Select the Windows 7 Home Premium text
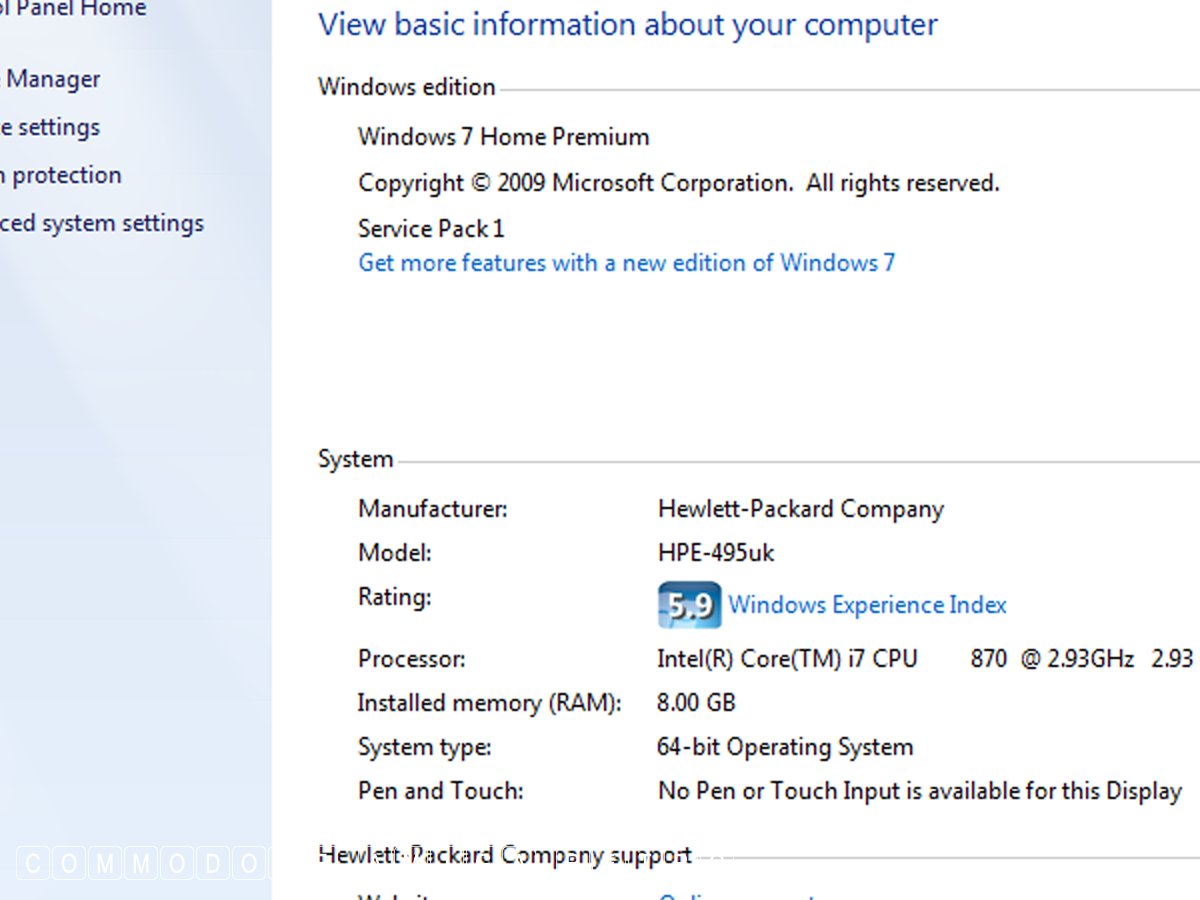Image resolution: width=1200 pixels, height=900 pixels. 504,137
